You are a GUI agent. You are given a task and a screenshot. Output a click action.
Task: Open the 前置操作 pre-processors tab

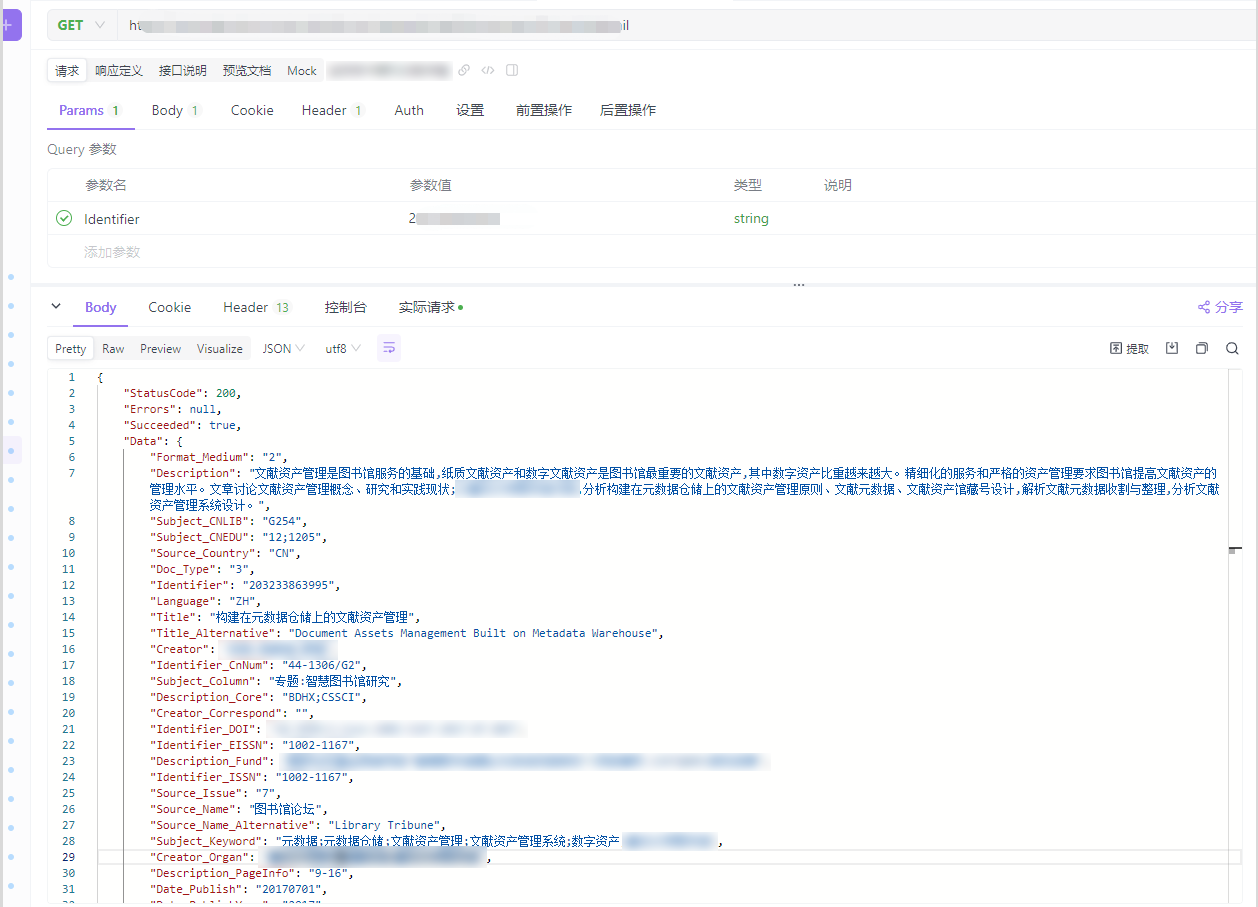[544, 110]
